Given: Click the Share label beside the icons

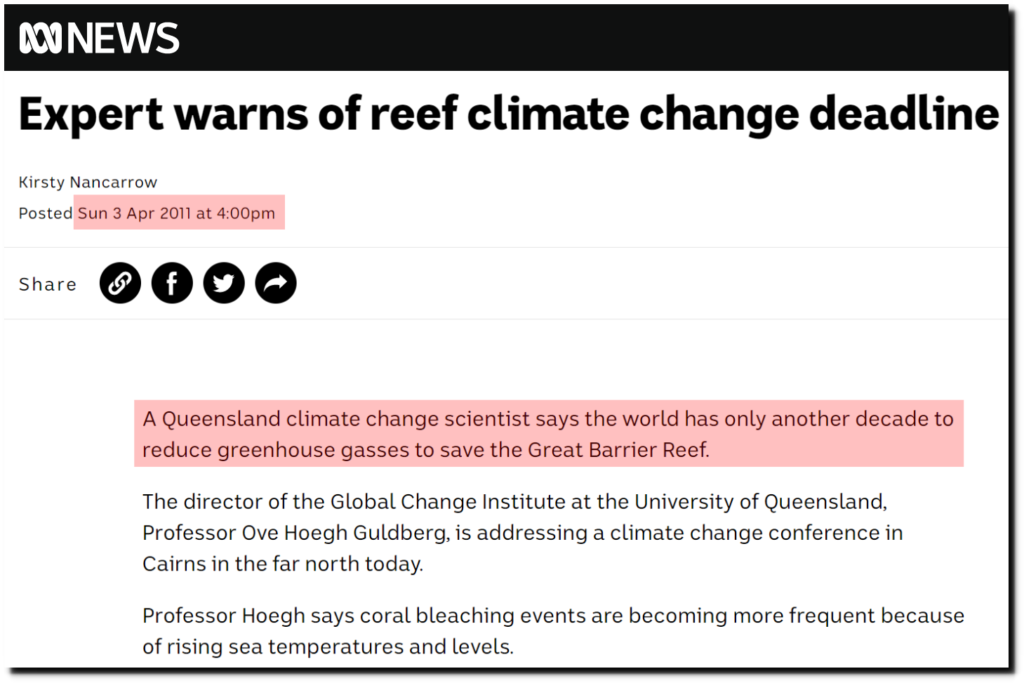Looking at the screenshot, I should pos(48,284).
